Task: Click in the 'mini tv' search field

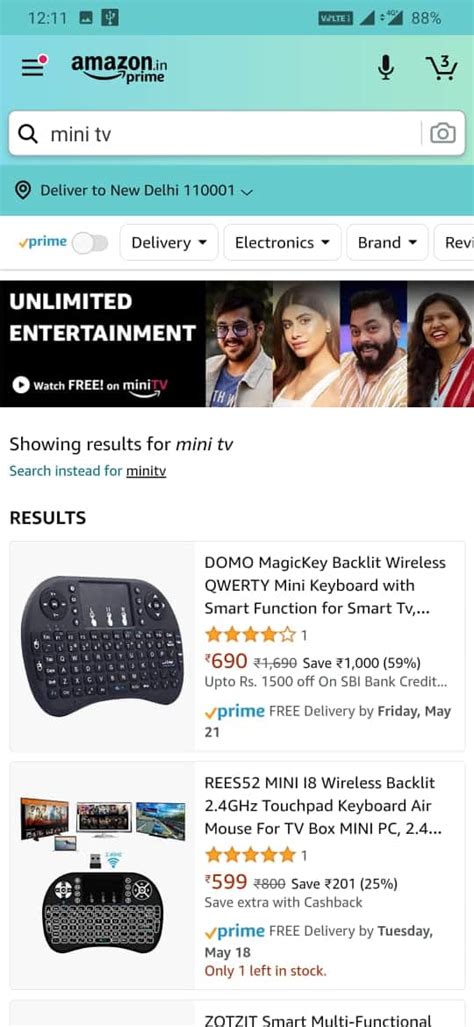Action: [223, 134]
